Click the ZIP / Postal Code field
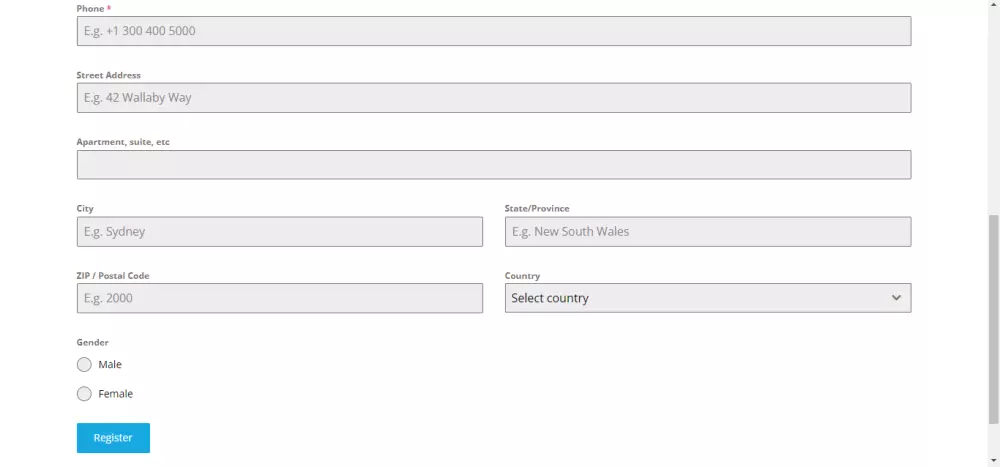The height and width of the screenshot is (467, 1000). (279, 298)
